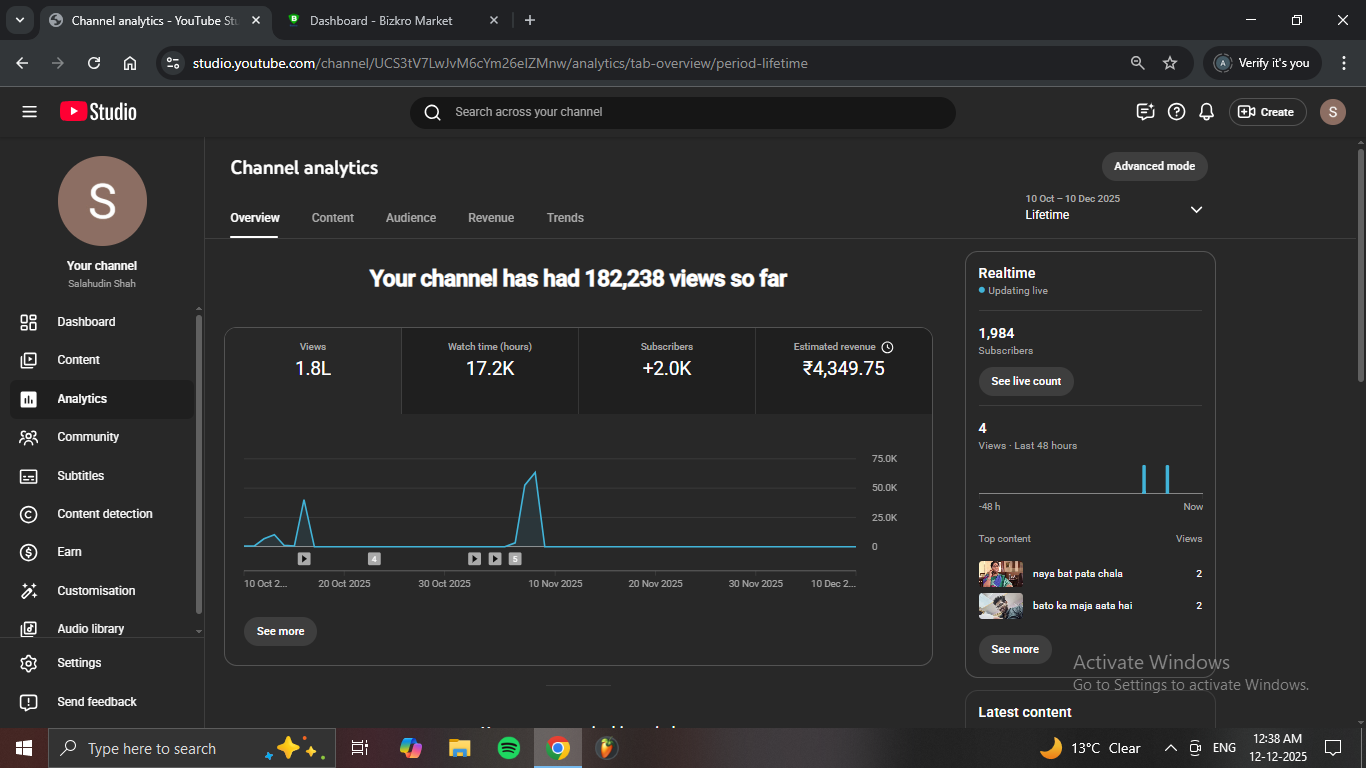Go to Subtitles in sidebar
The image size is (1366, 768).
80,476
